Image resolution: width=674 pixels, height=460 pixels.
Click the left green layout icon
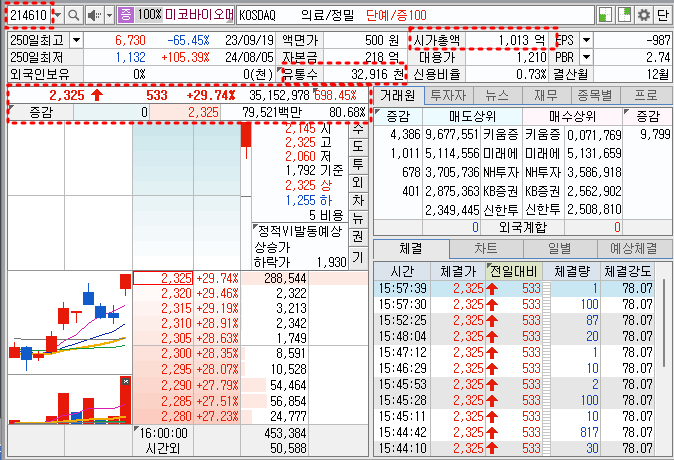click(605, 15)
